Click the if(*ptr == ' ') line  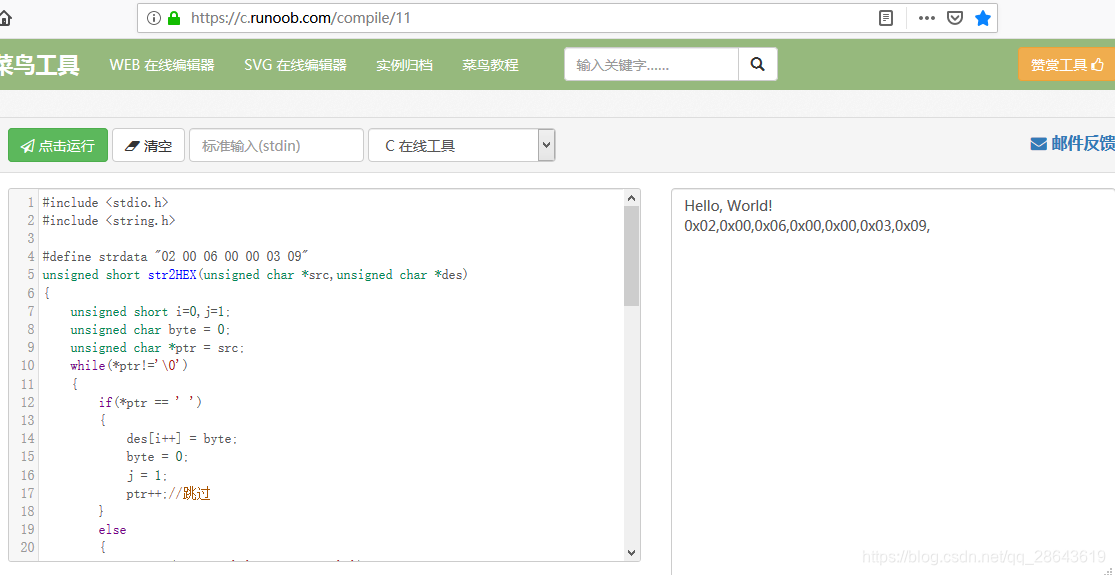150,402
